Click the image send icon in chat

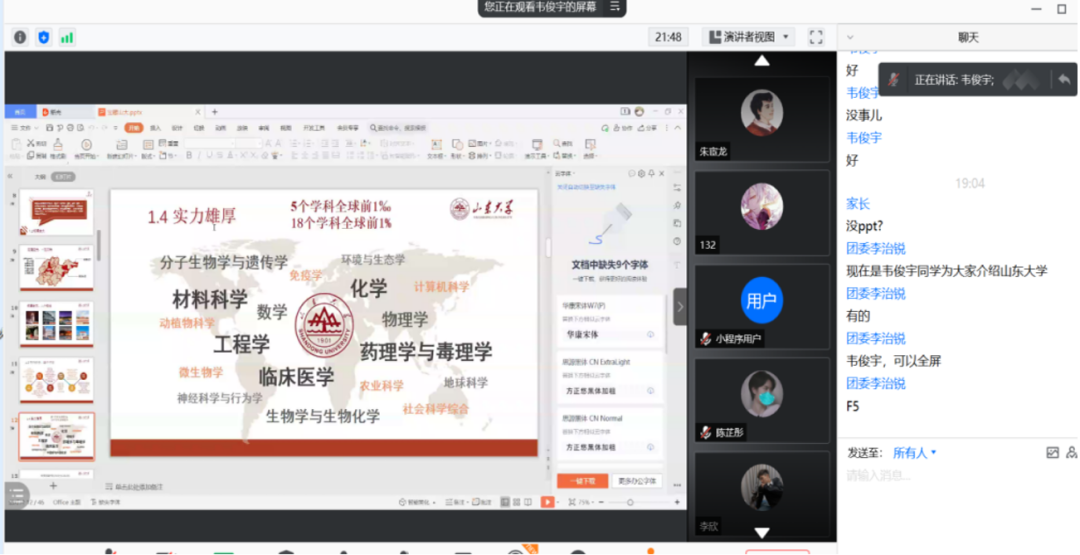1052,453
